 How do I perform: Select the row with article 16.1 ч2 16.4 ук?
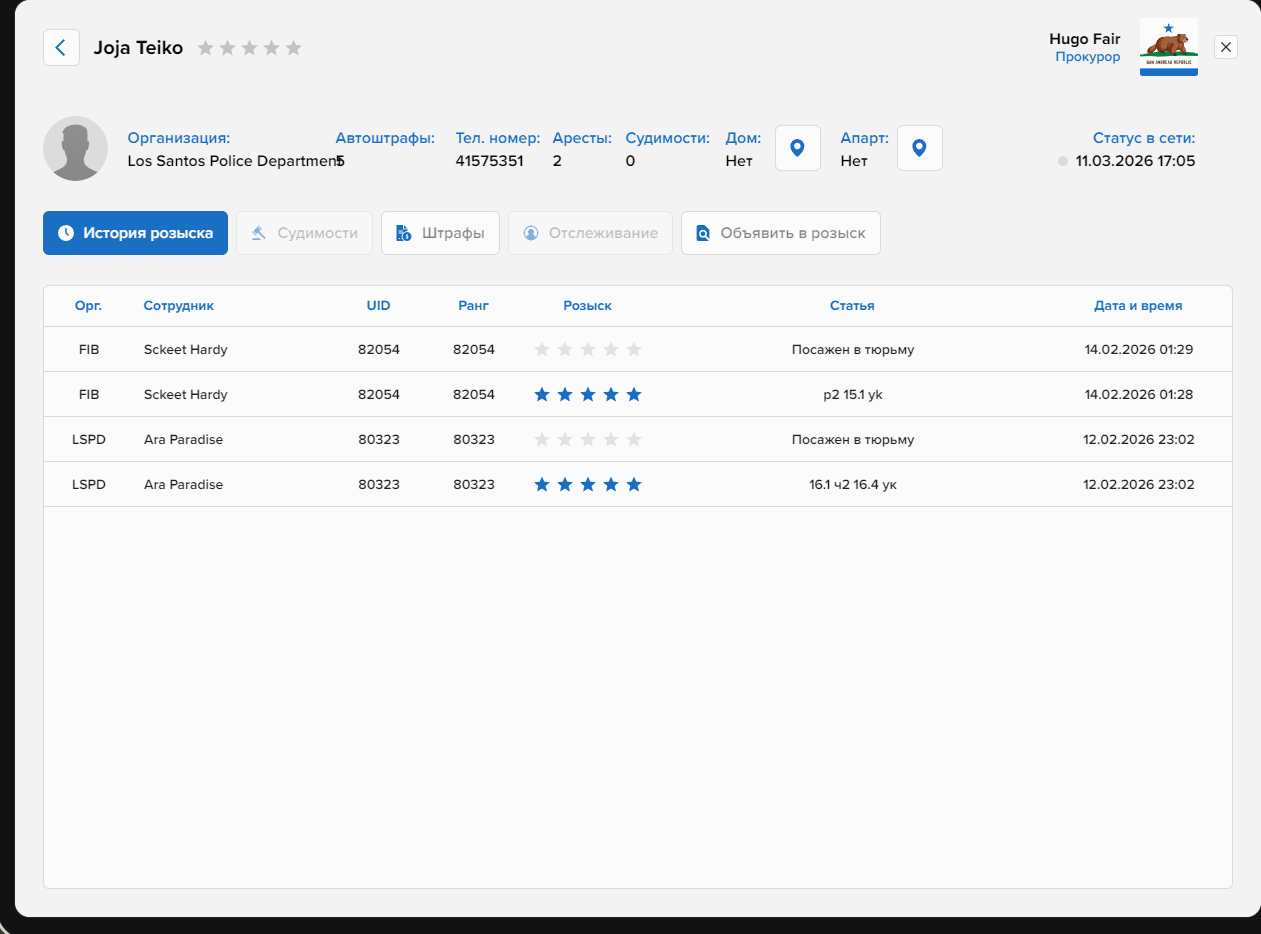coord(852,485)
